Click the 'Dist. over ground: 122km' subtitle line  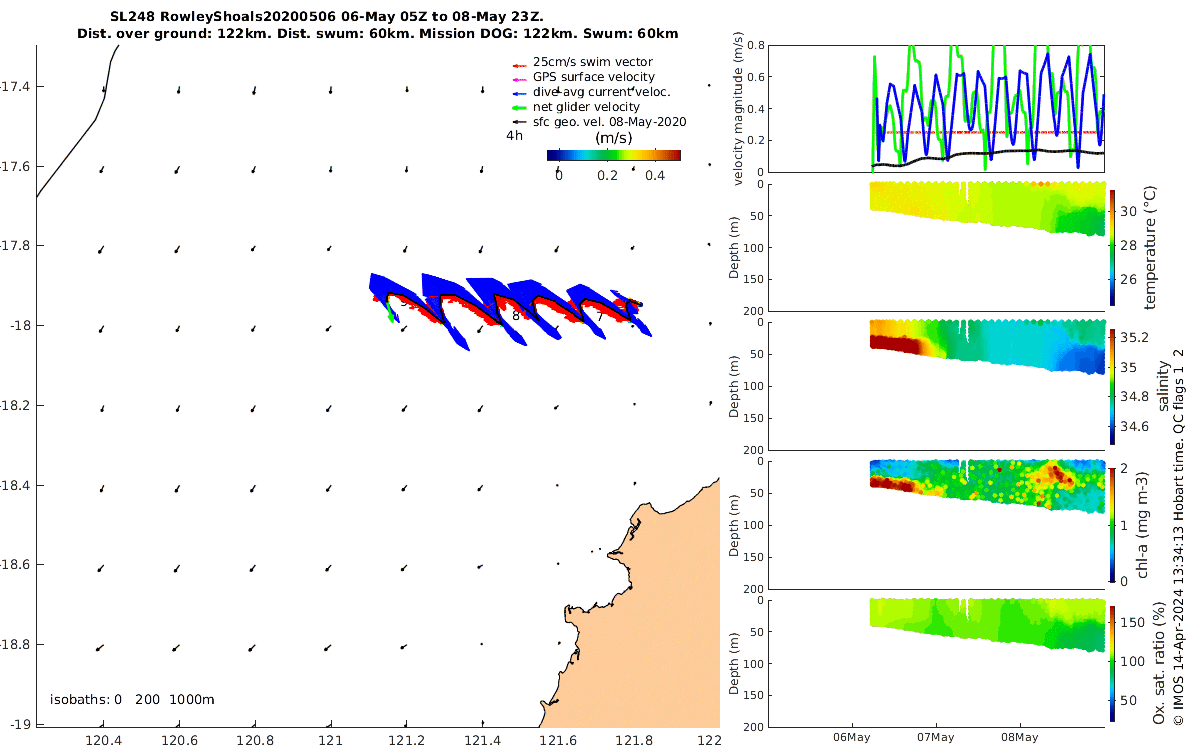coord(377,34)
